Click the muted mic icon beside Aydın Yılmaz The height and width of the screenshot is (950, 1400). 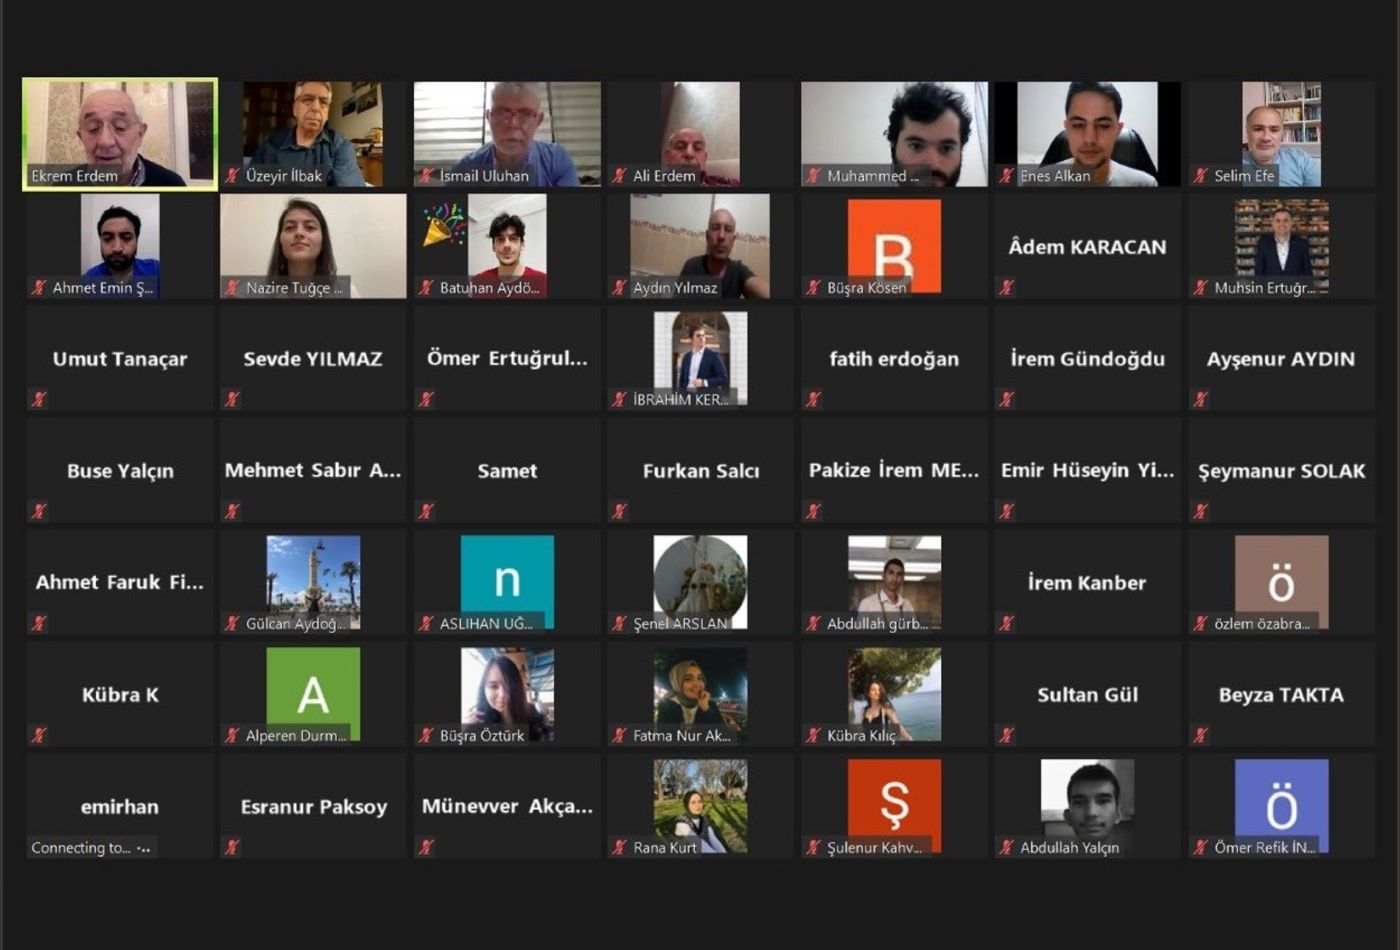pyautogui.click(x=620, y=288)
